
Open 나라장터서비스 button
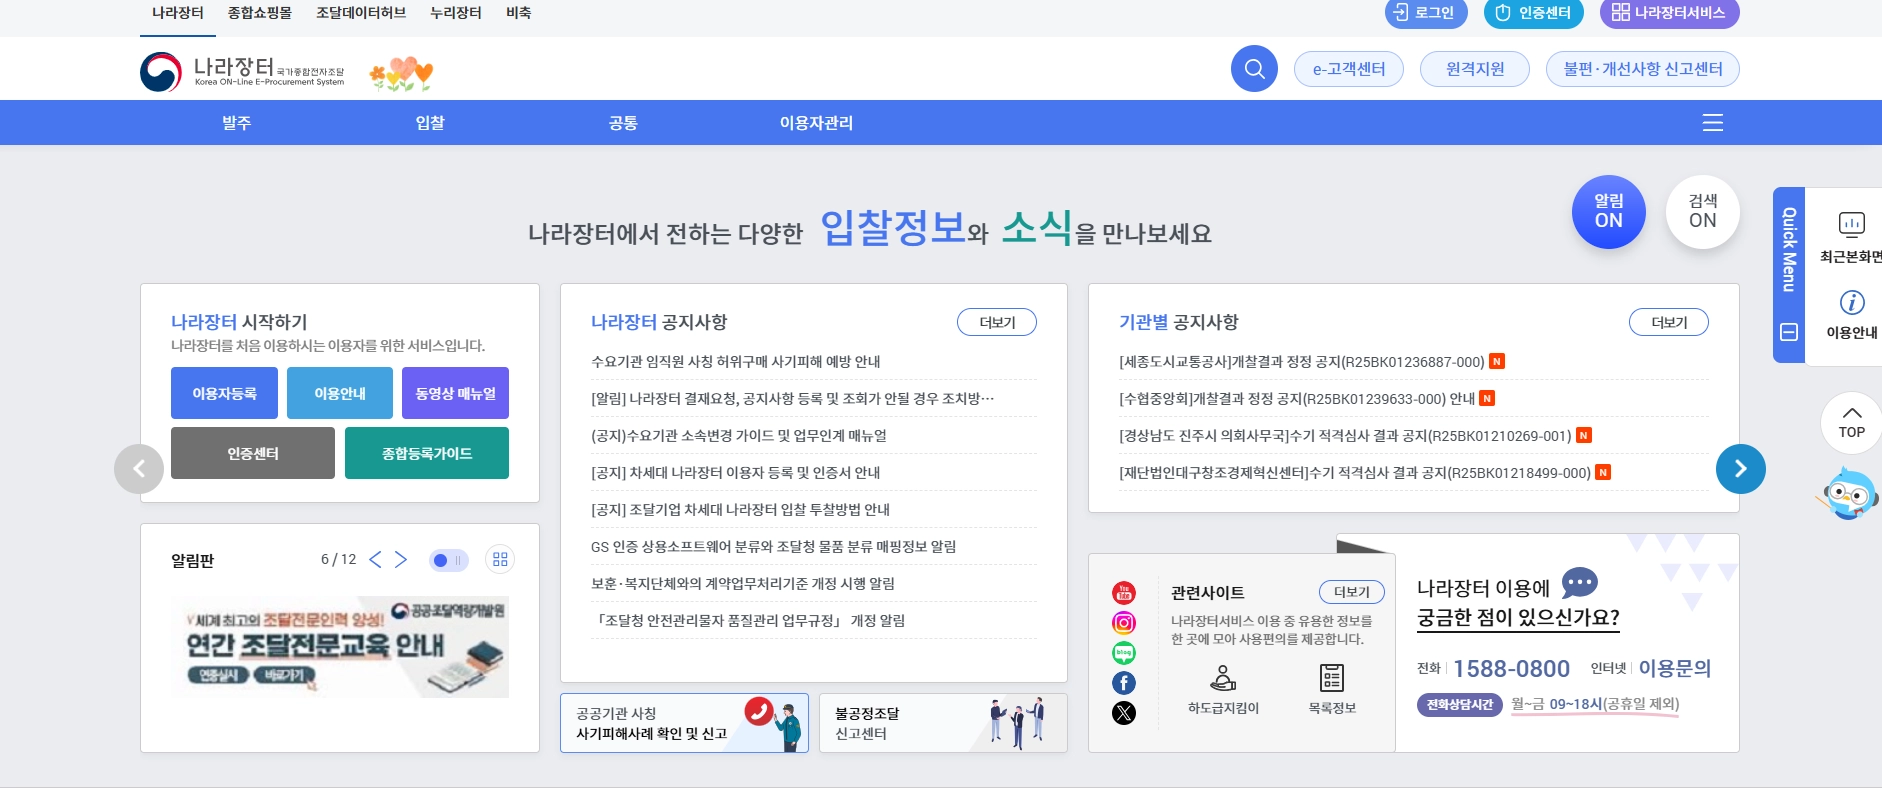tap(1670, 13)
